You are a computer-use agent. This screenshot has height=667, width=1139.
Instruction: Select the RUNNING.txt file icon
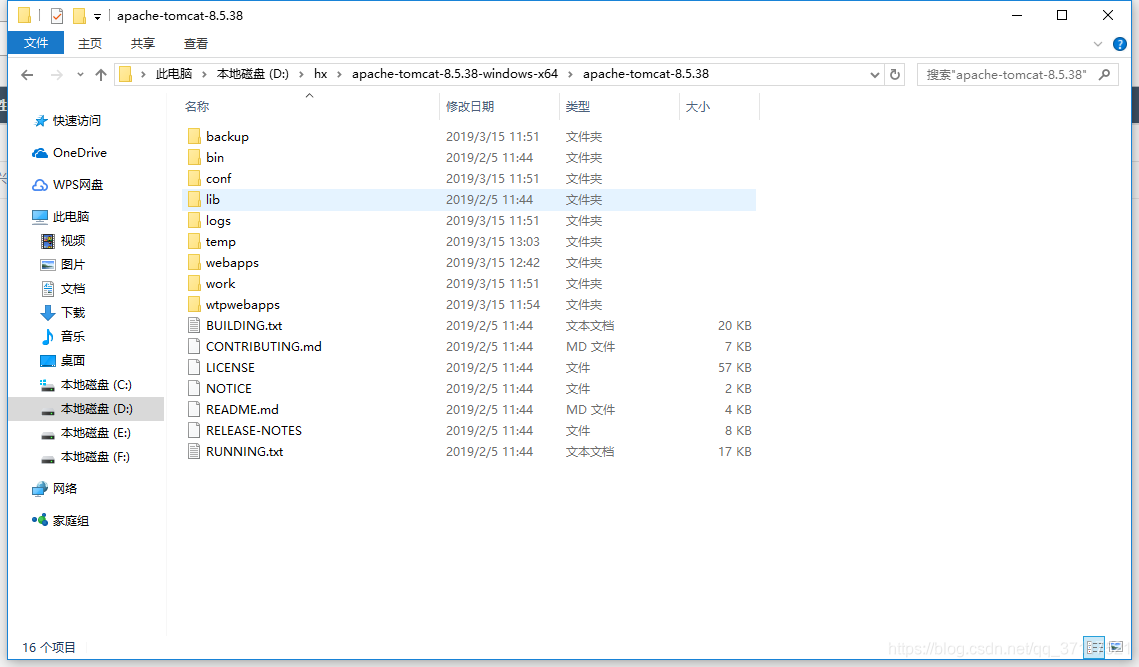pyautogui.click(x=194, y=451)
